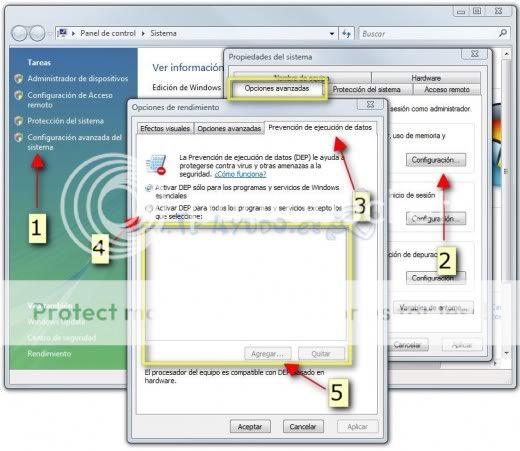Click shield icon beside Configuración avanzada del sistema

point(19,137)
